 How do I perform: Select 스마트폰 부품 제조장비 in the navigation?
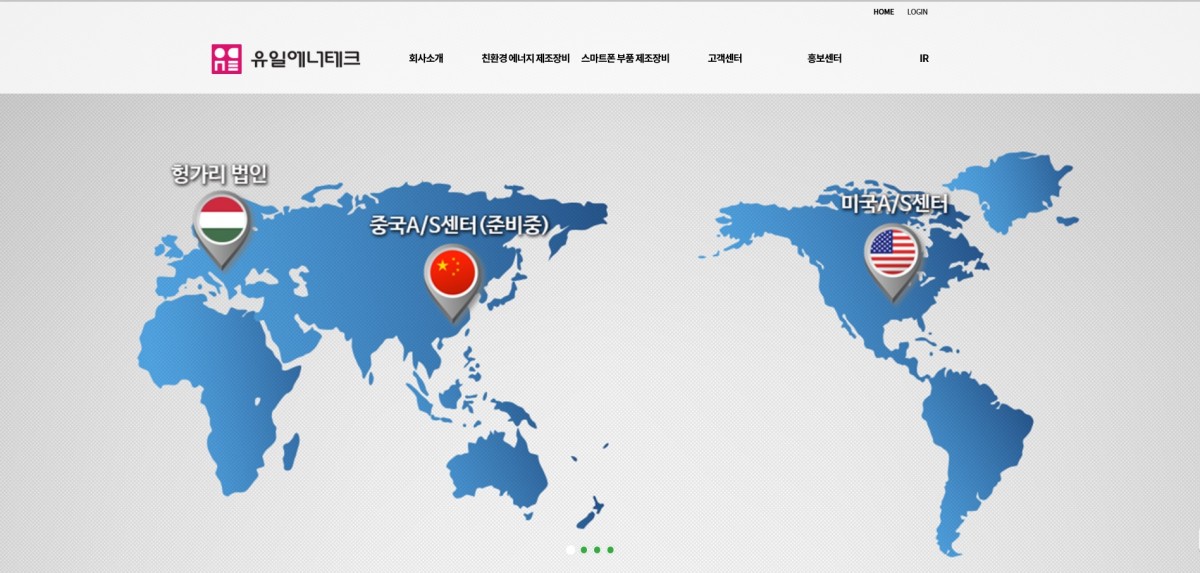[x=625, y=59]
